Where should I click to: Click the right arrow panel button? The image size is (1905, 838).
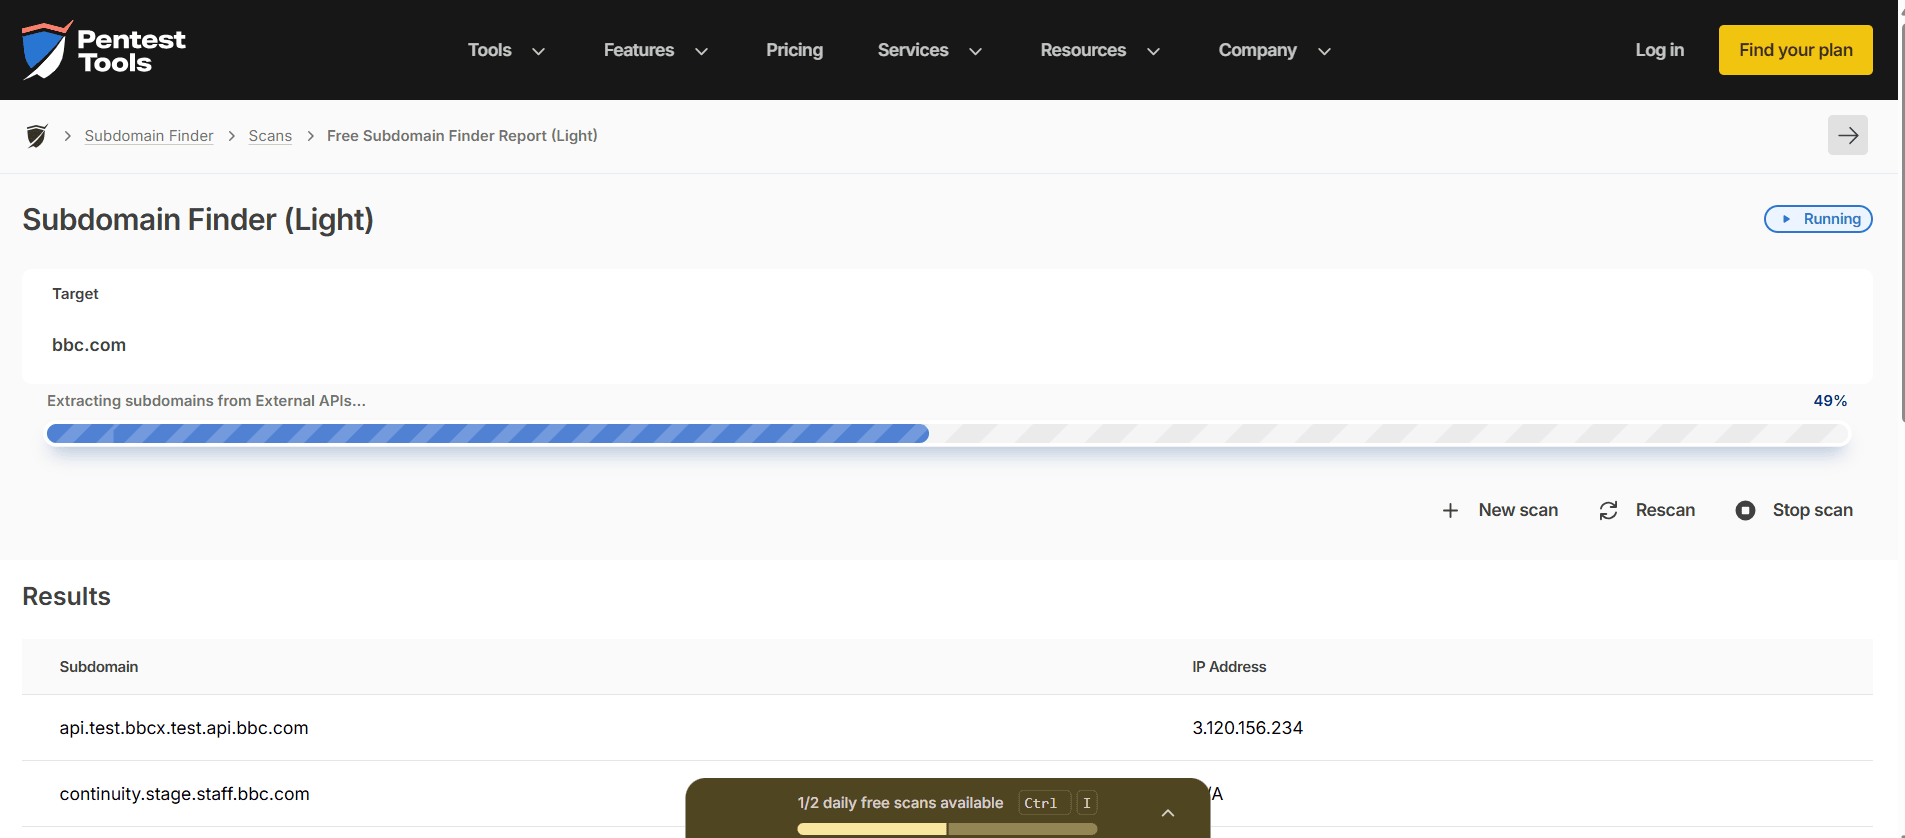1847,135
